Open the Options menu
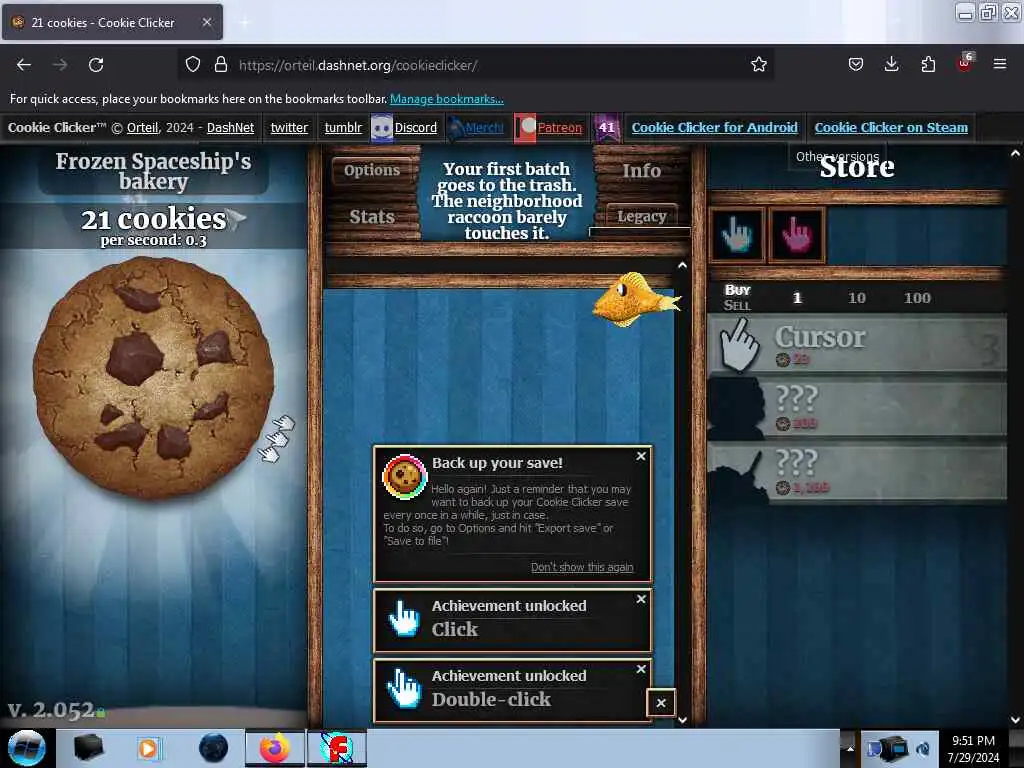The image size is (1024, 768). pos(372,170)
